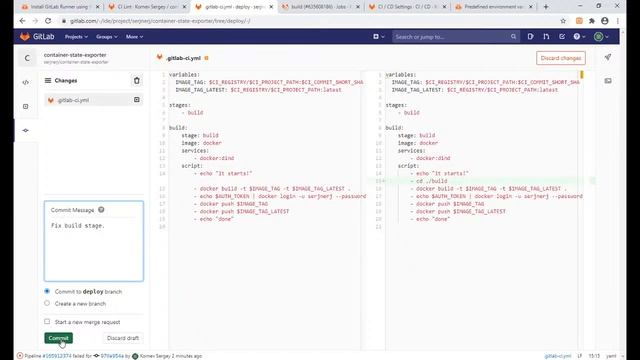Click the 'yaml' language label in status bar

(x=611, y=356)
